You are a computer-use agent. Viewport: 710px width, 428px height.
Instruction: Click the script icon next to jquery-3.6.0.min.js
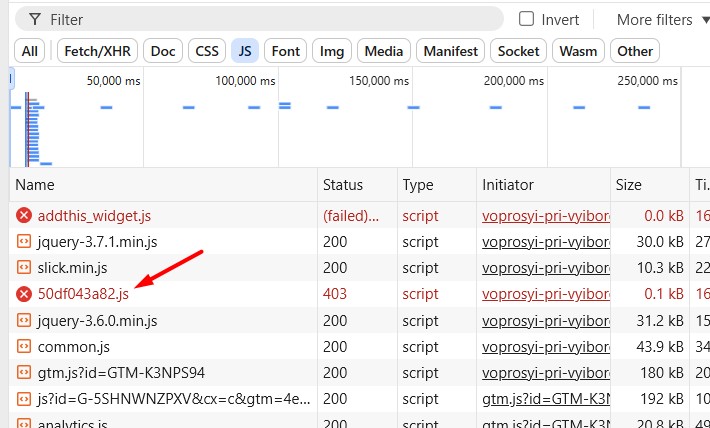pyautogui.click(x=24, y=320)
